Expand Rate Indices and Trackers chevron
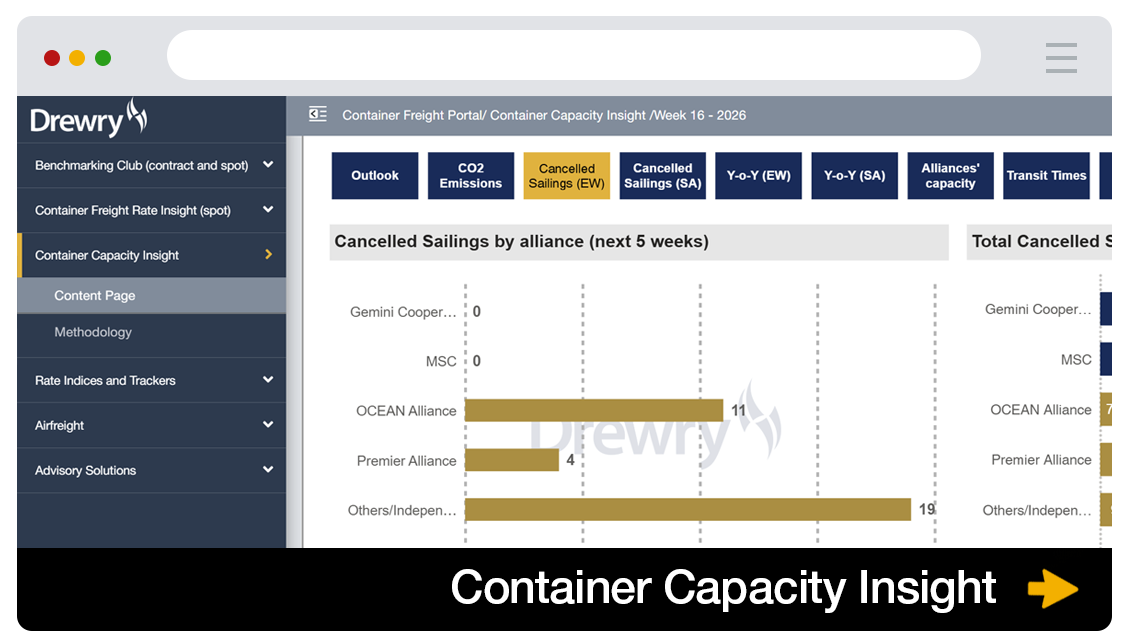Viewport: 1132px width, 644px height. coord(268,380)
